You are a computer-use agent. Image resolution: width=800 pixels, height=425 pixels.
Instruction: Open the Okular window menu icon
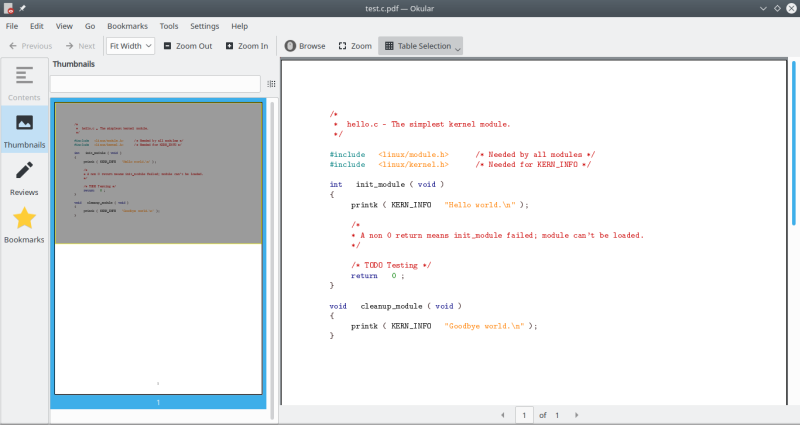8,8
